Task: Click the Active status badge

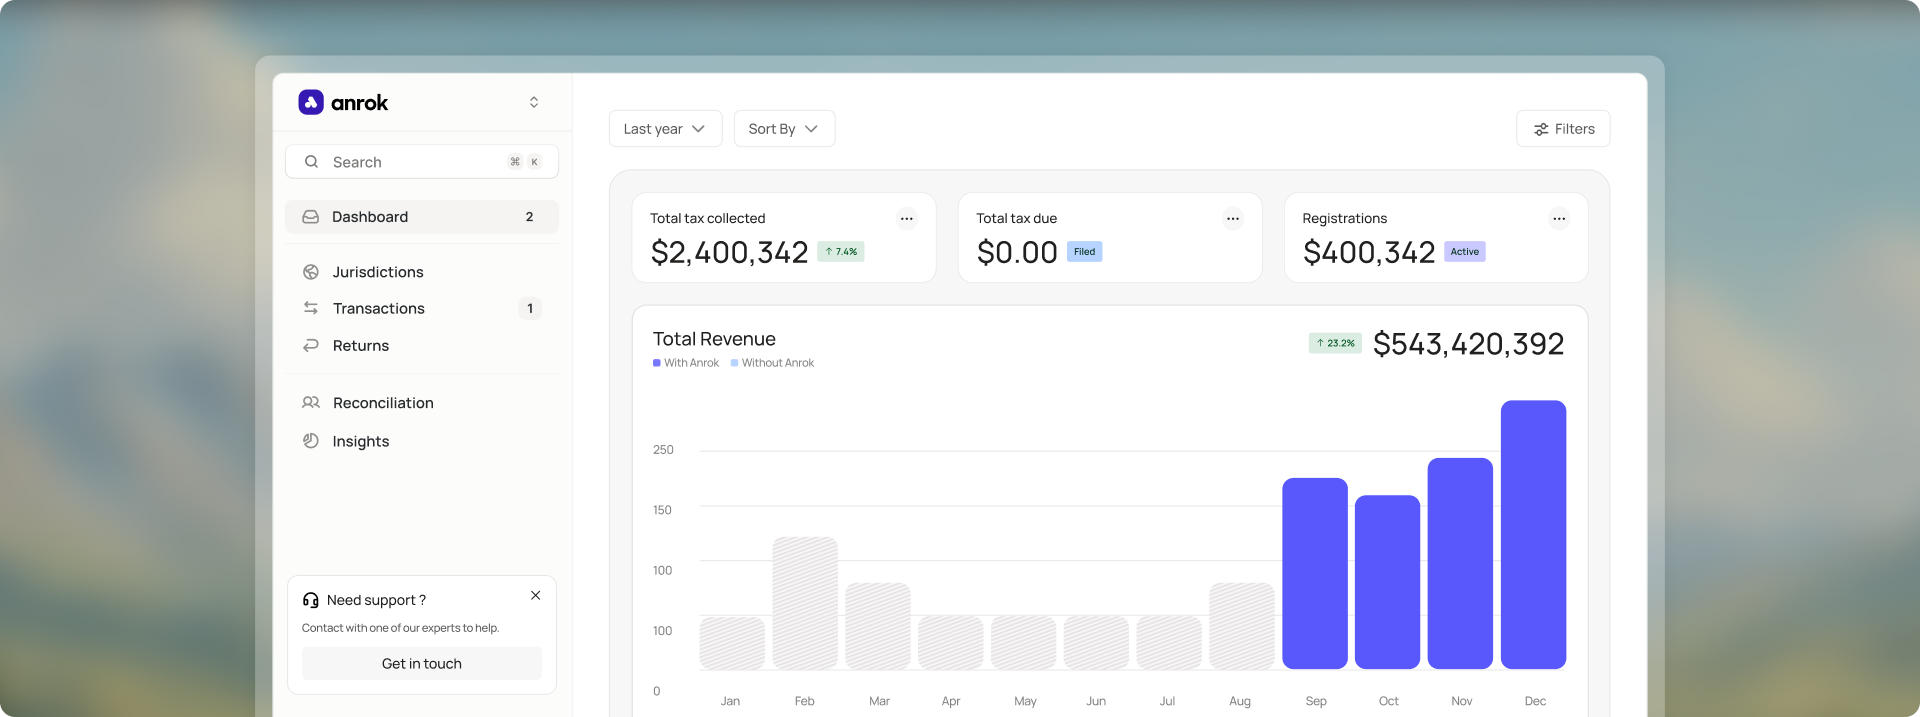Action: 1465,252
